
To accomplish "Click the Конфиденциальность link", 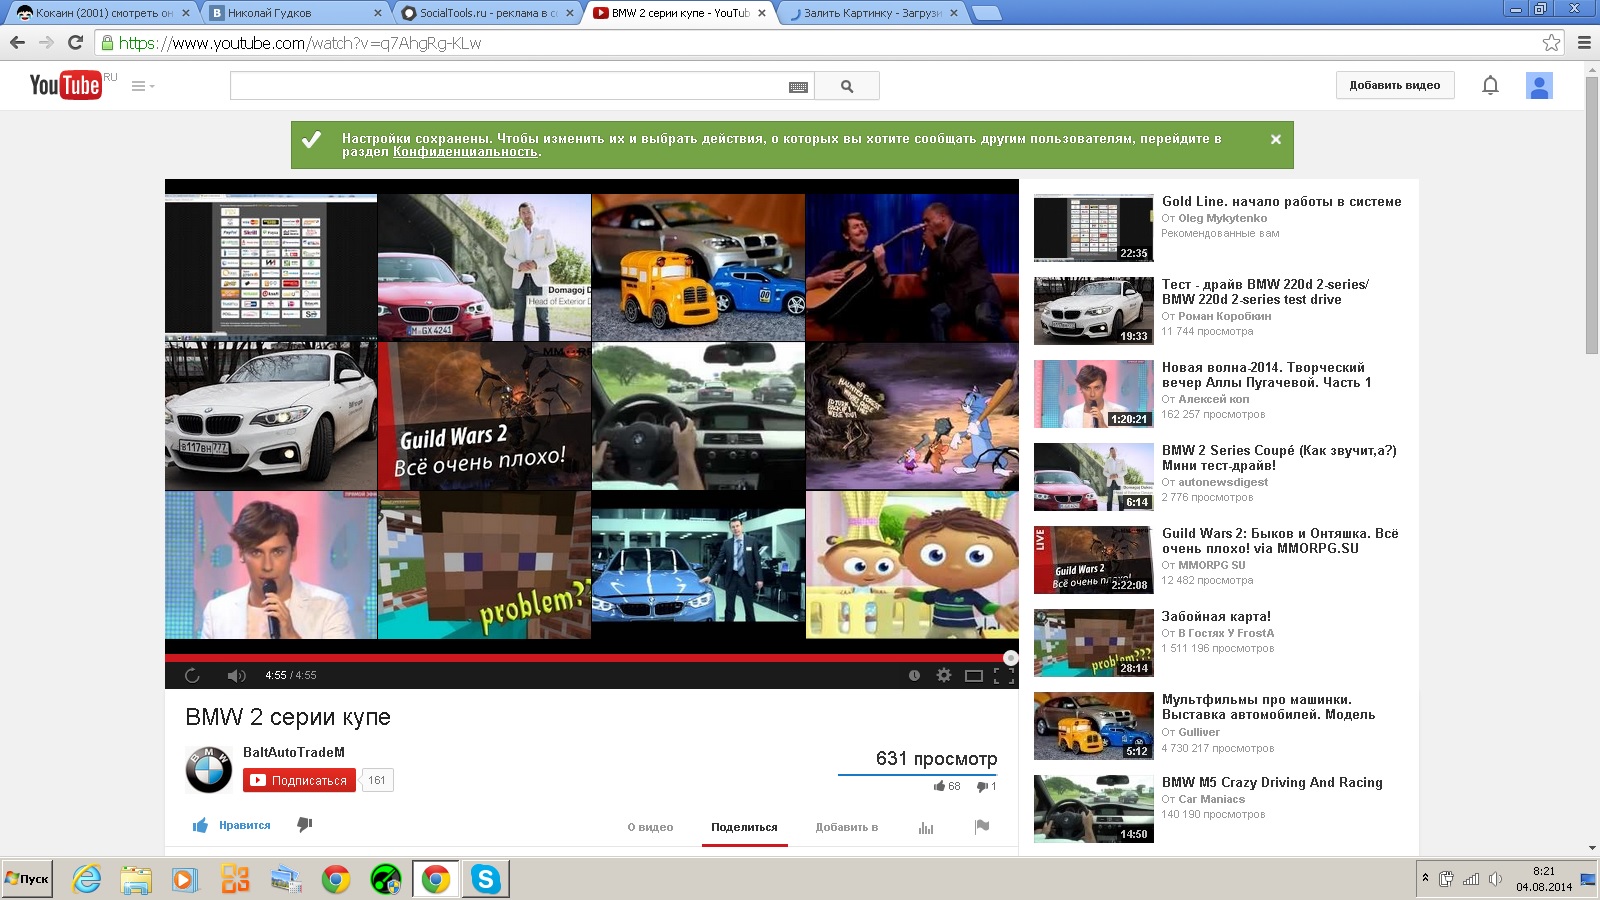I will click(465, 152).
